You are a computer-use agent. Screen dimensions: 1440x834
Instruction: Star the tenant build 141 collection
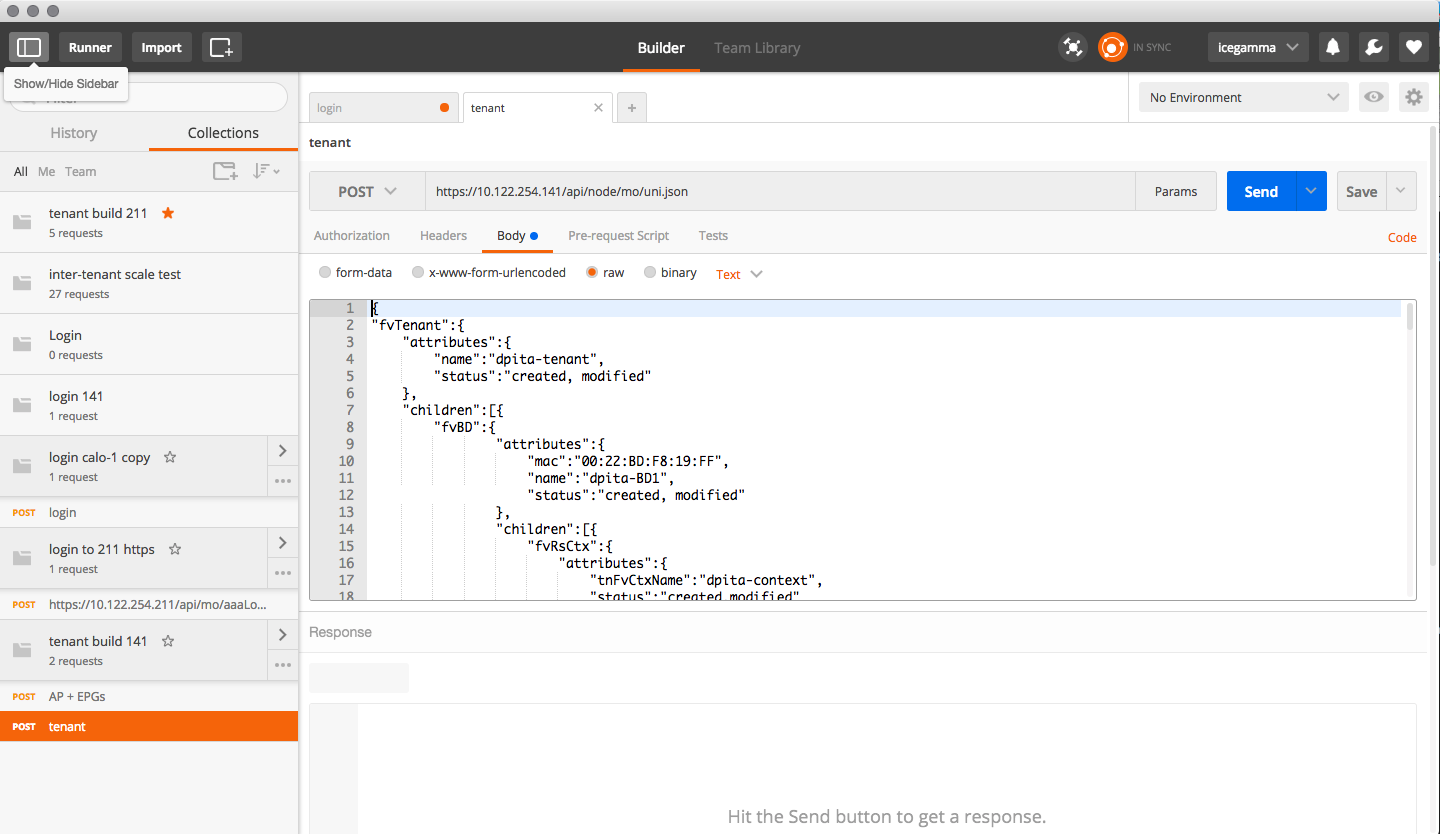[x=168, y=641]
